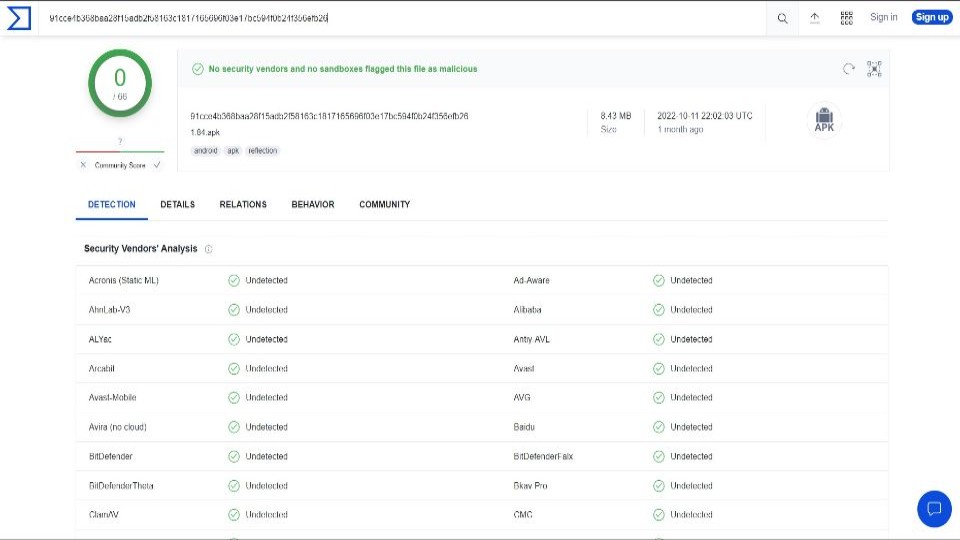Viewport: 960px width, 540px height.
Task: Click the ClamAV vendor name
Action: coord(103,515)
